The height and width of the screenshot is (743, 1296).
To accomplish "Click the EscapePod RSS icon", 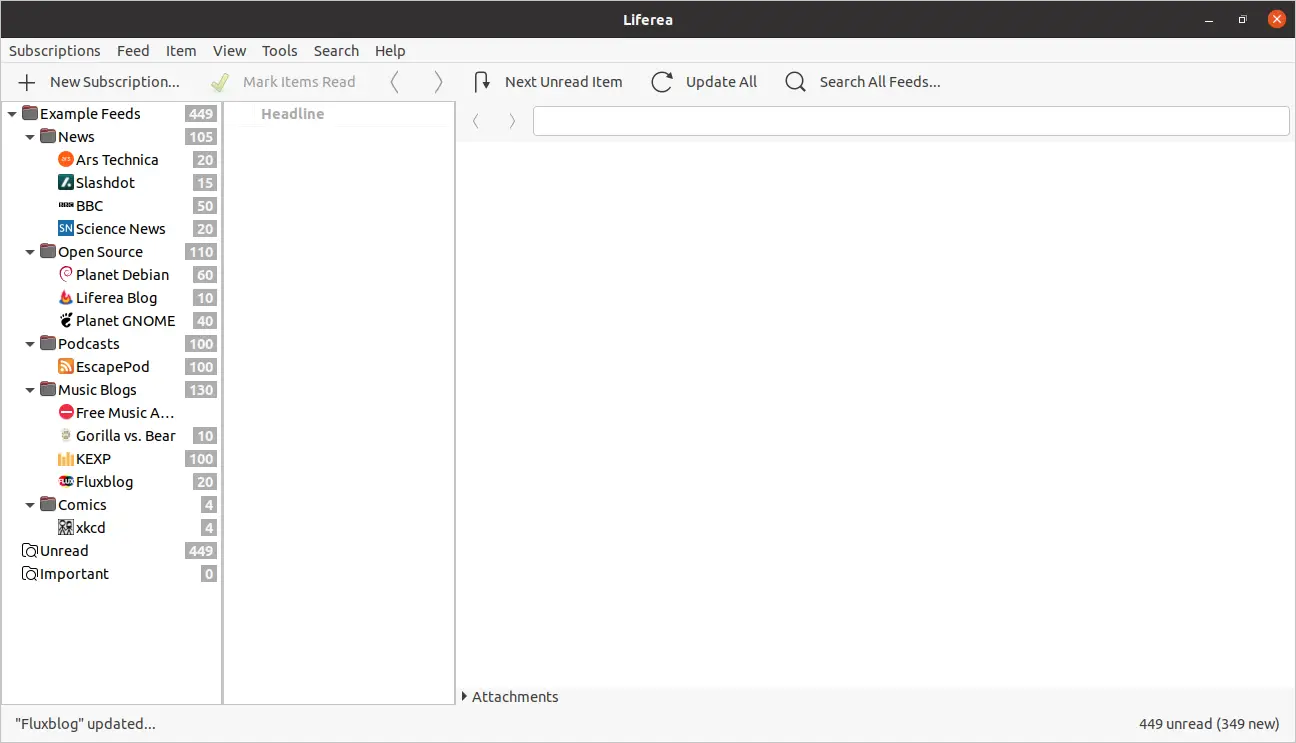I will (x=66, y=367).
